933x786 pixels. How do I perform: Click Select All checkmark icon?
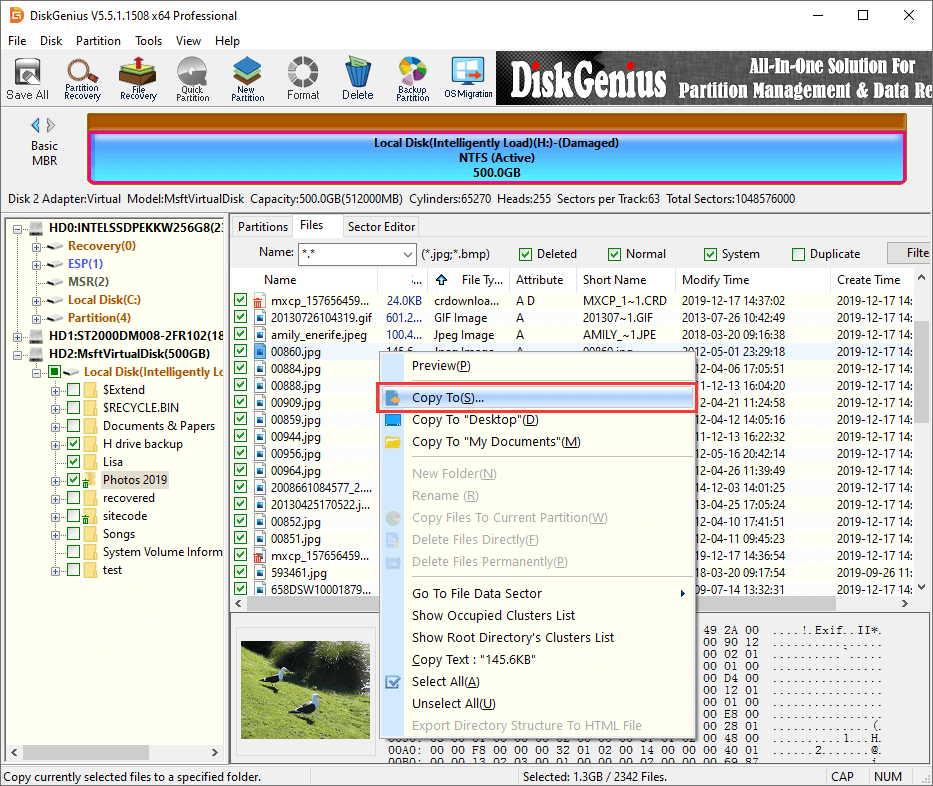pyautogui.click(x=393, y=682)
